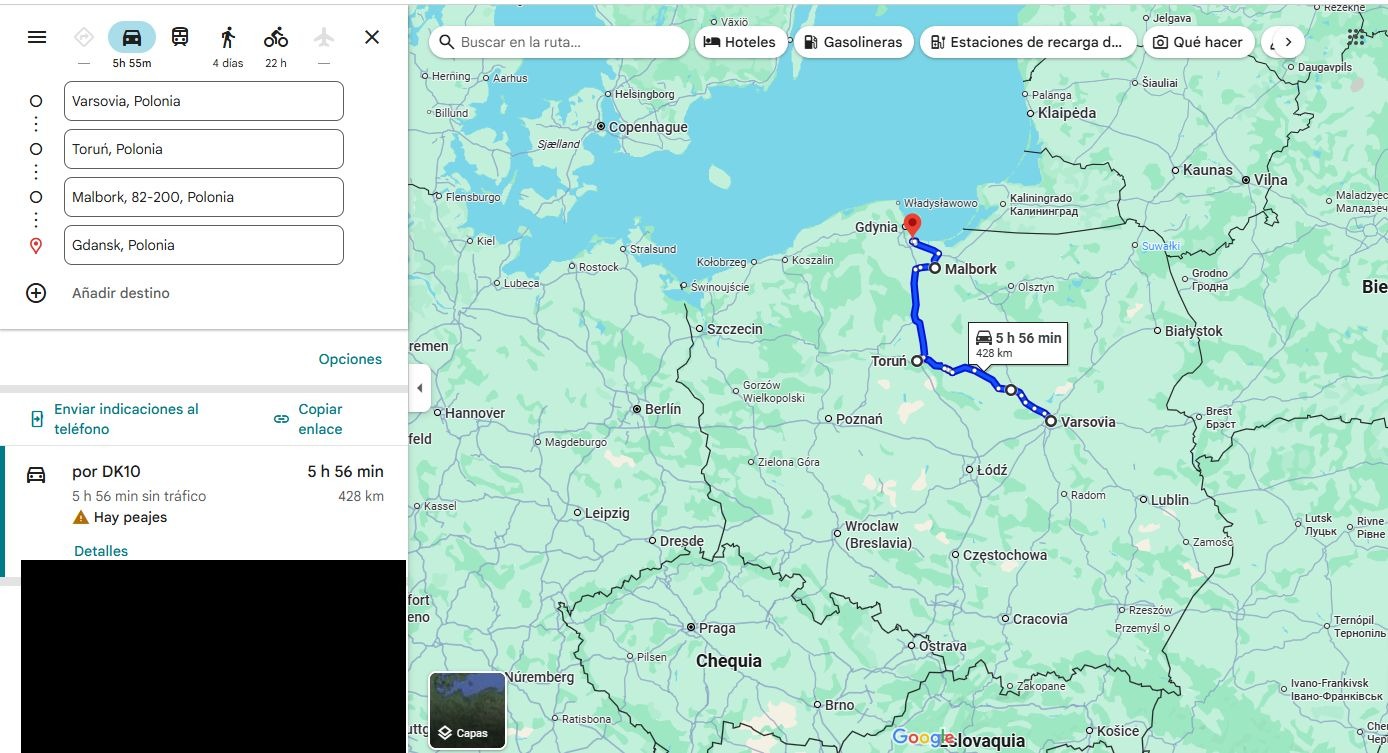1388x753 pixels.
Task: Filter by Hoteles chip
Action: coord(739,42)
